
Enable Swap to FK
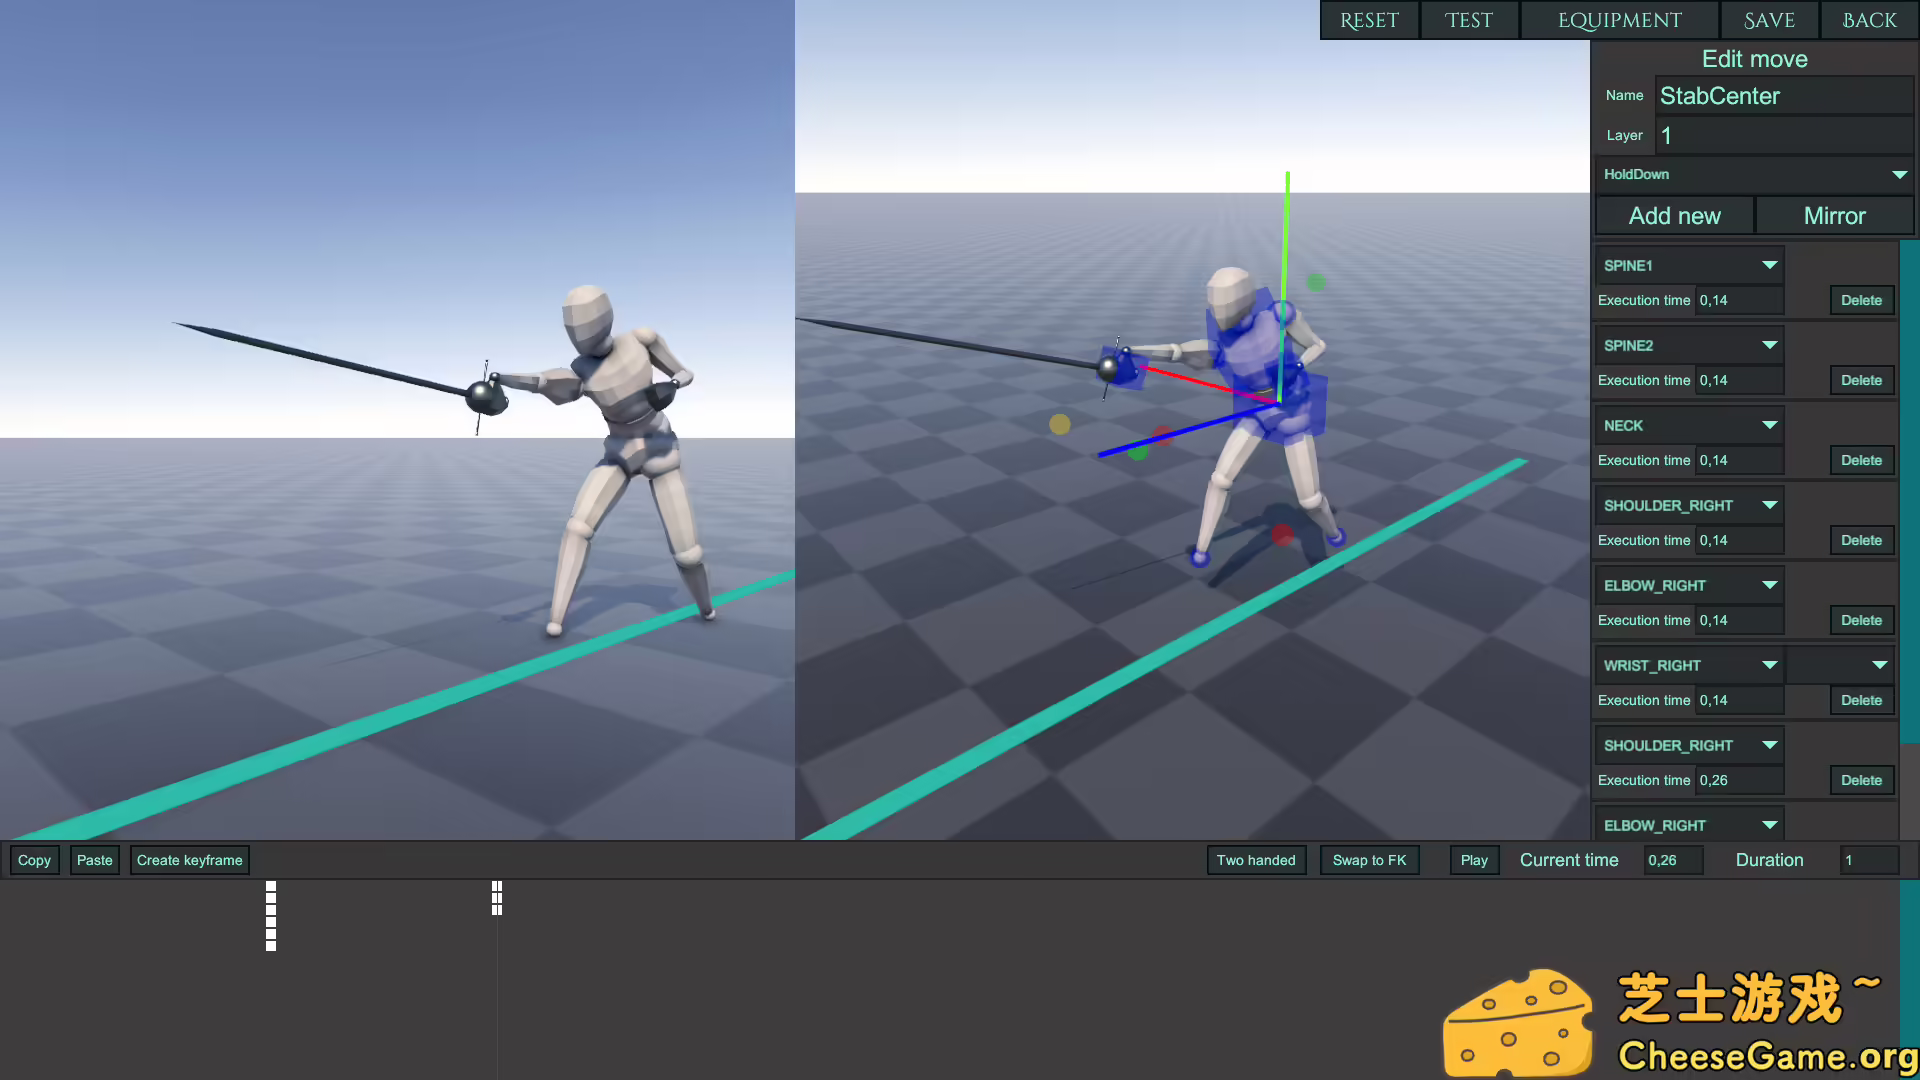click(x=1369, y=859)
